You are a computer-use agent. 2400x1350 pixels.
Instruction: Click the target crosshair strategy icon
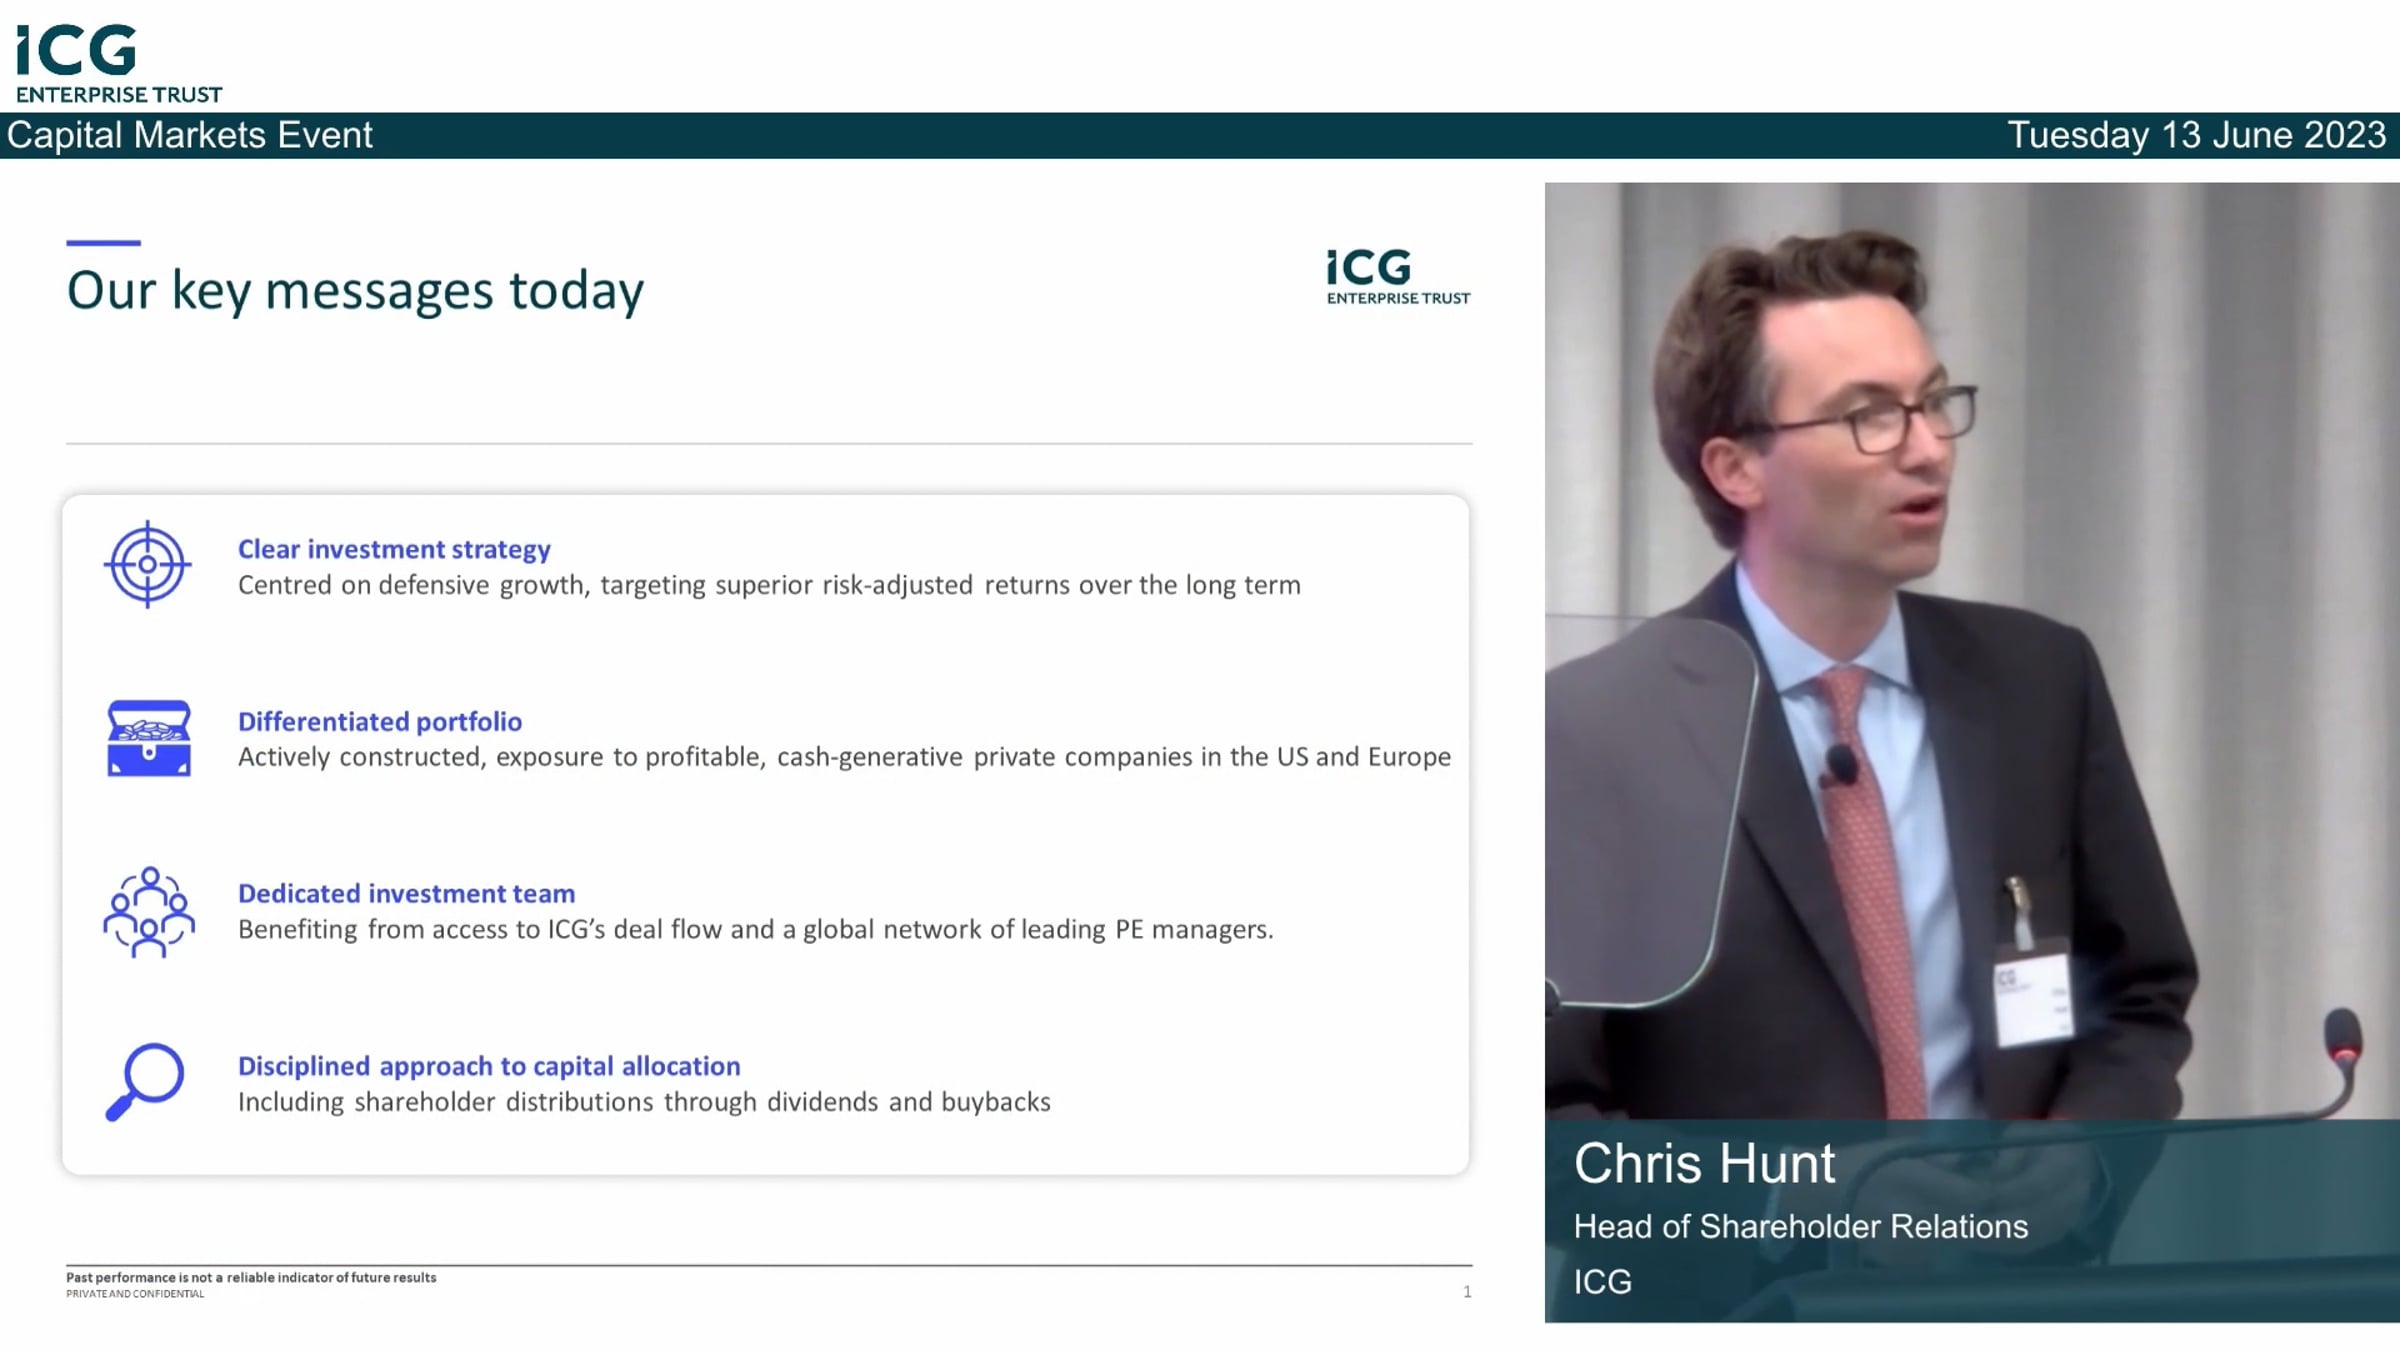[x=148, y=564]
